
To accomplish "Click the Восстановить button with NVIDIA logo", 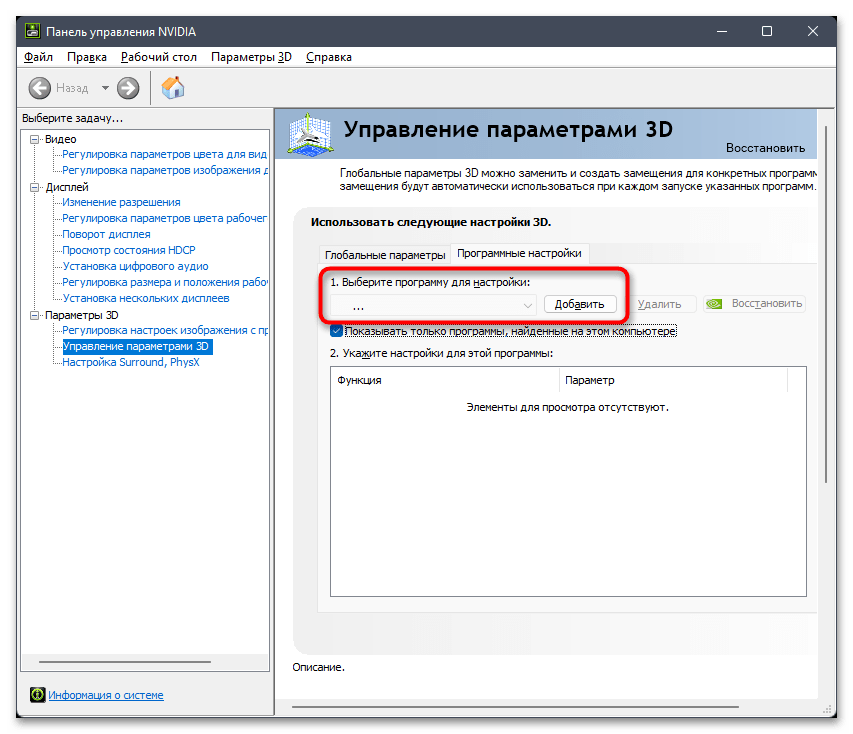I will coord(755,304).
